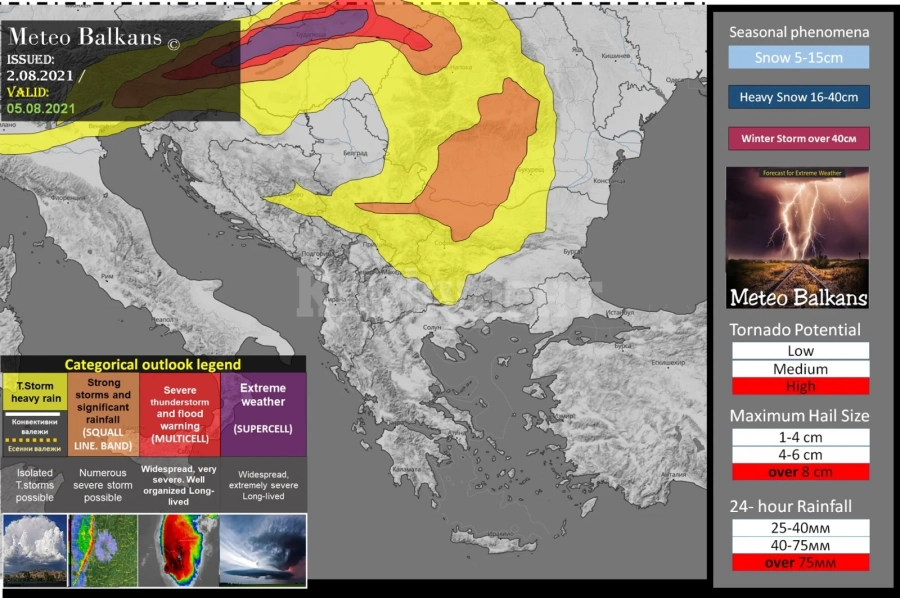This screenshot has width=900, height=598.
Task: Click the Widespread, very severe description
Action: [x=179, y=485]
